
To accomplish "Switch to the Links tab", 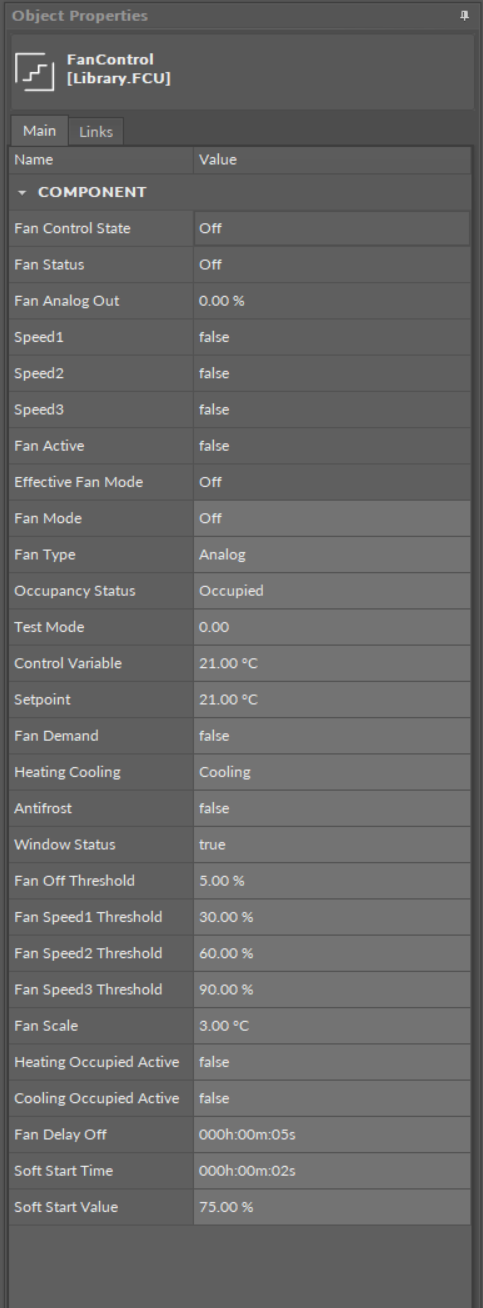I will 97,133.
